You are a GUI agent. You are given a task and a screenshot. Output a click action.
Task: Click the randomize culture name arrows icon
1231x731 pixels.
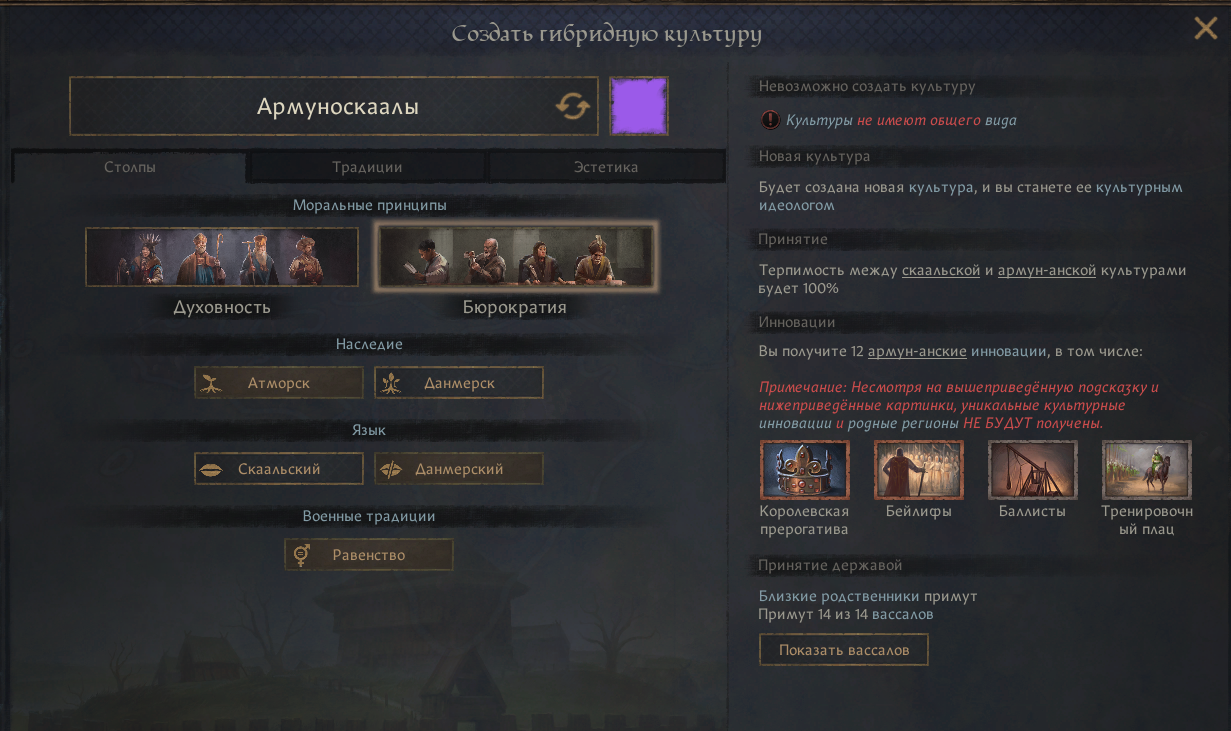(x=573, y=106)
